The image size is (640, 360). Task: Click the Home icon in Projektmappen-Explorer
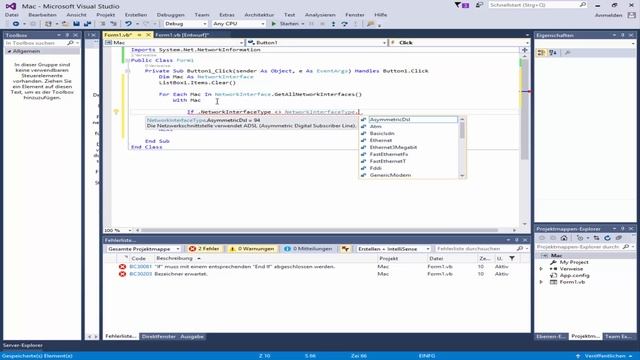pos(564,238)
